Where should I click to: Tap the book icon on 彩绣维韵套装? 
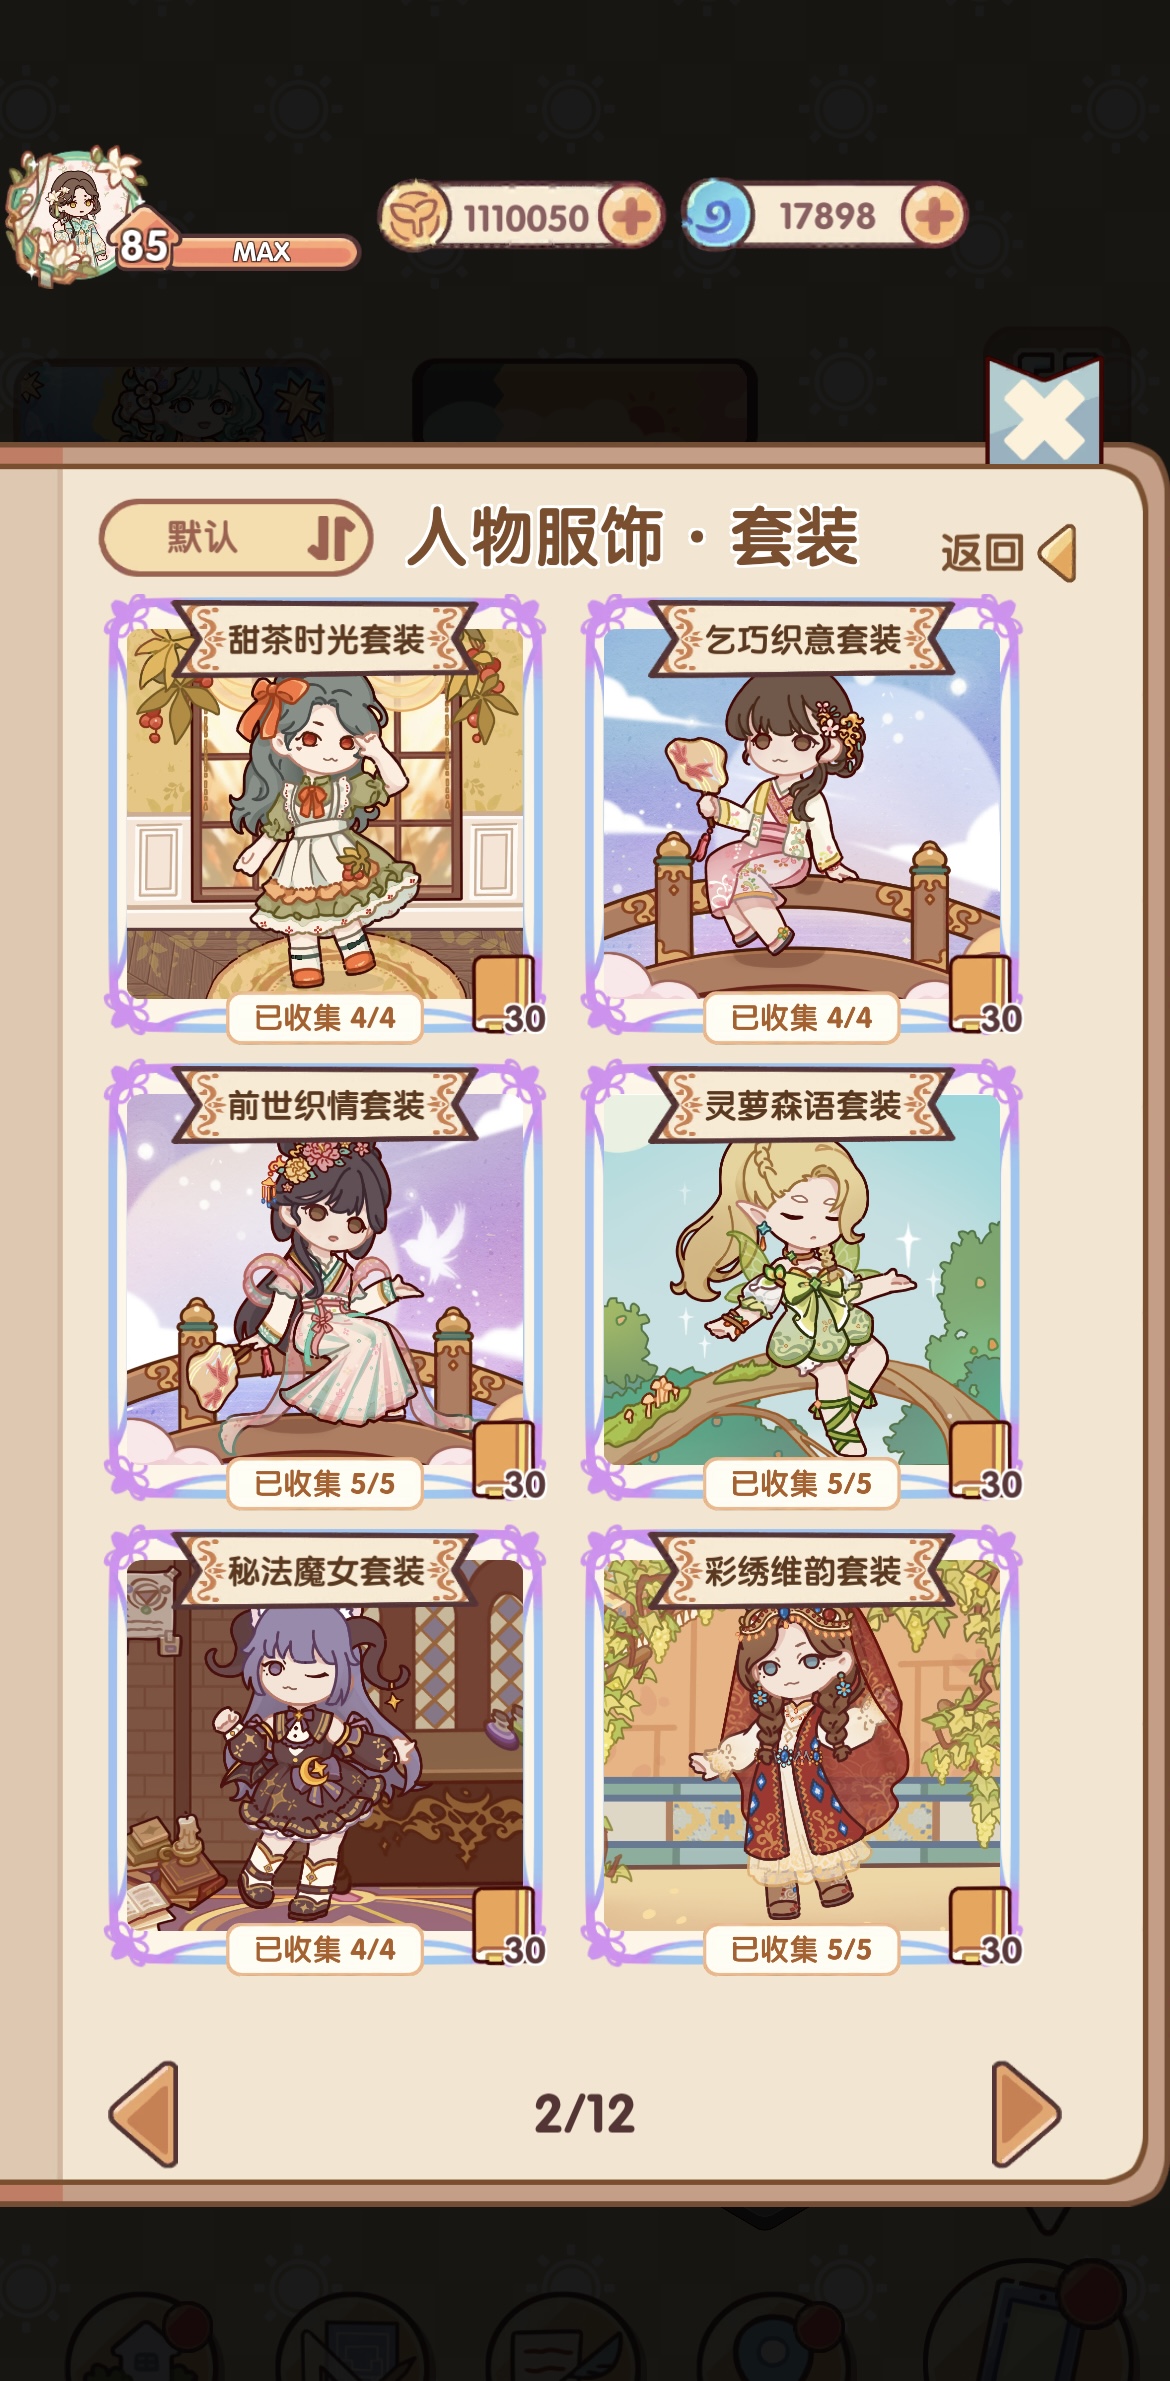[x=984, y=1927]
